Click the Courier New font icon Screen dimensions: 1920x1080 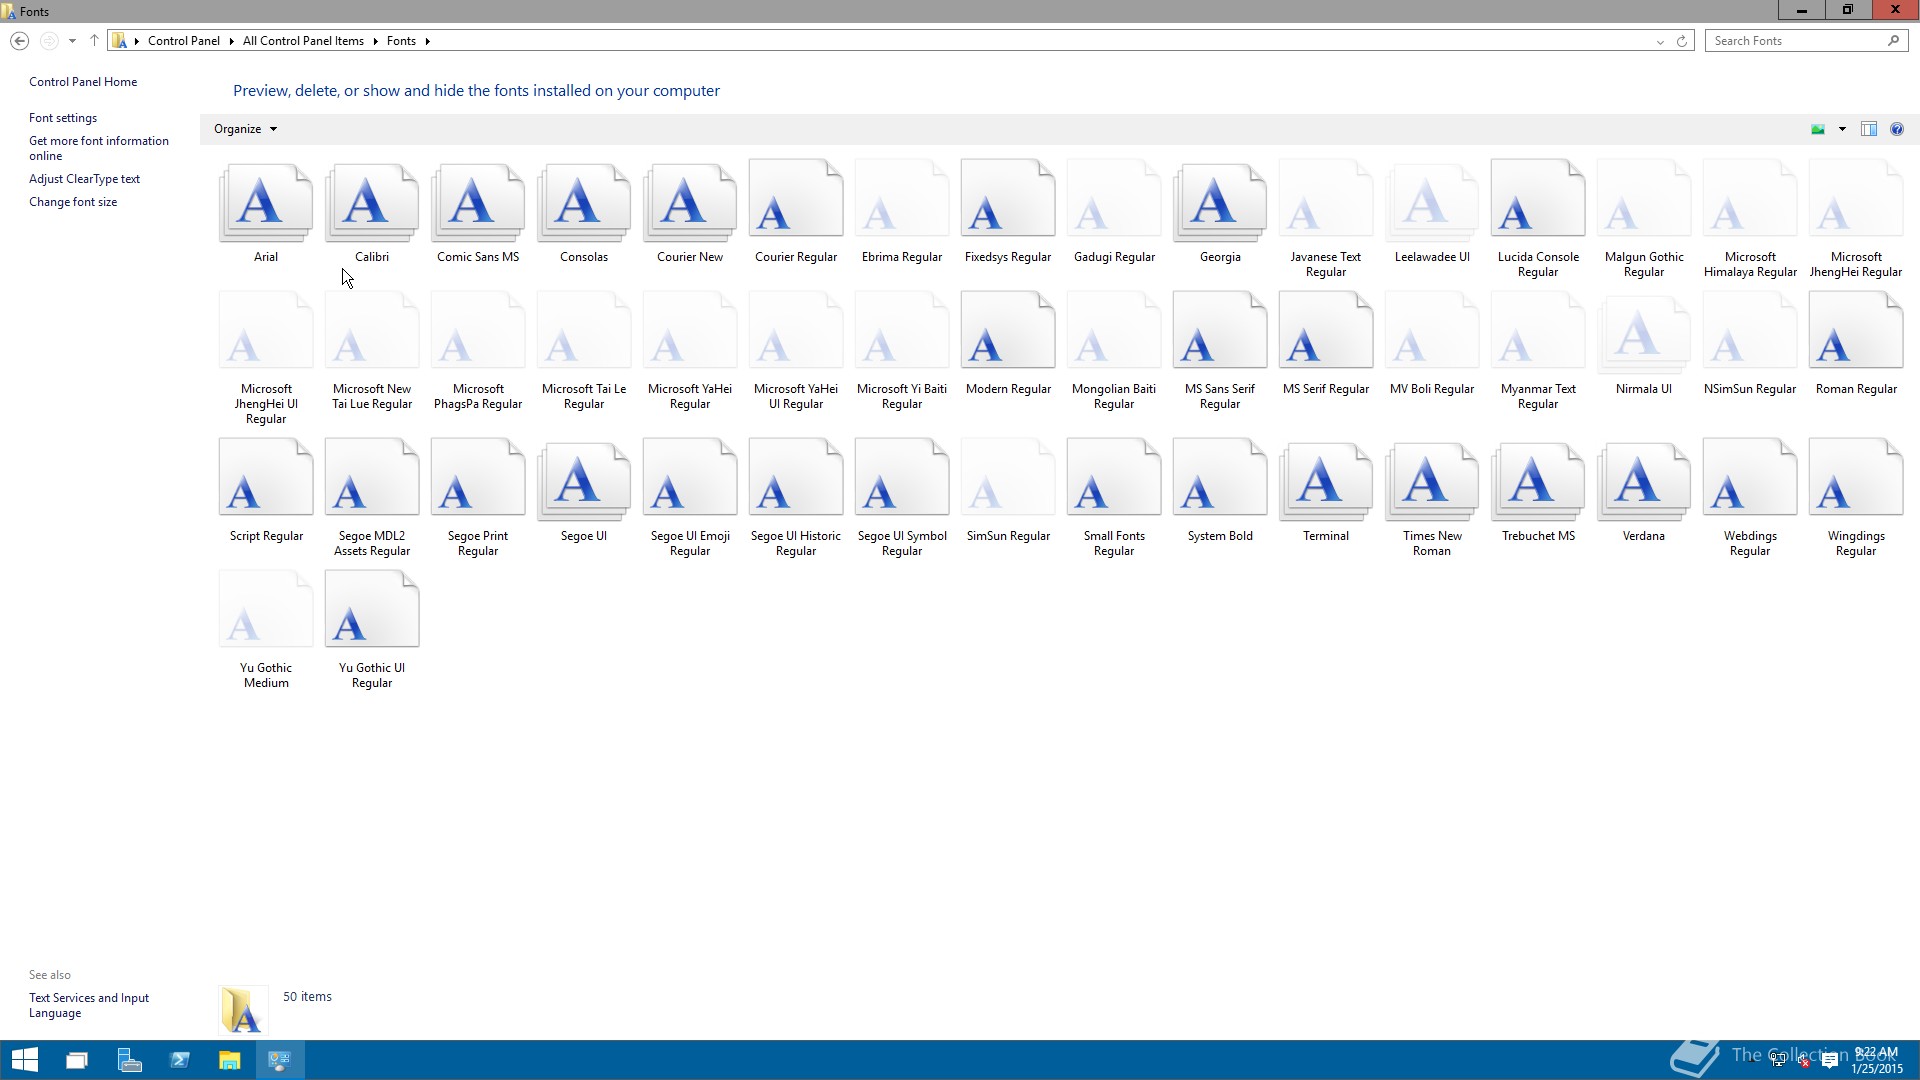[690, 203]
